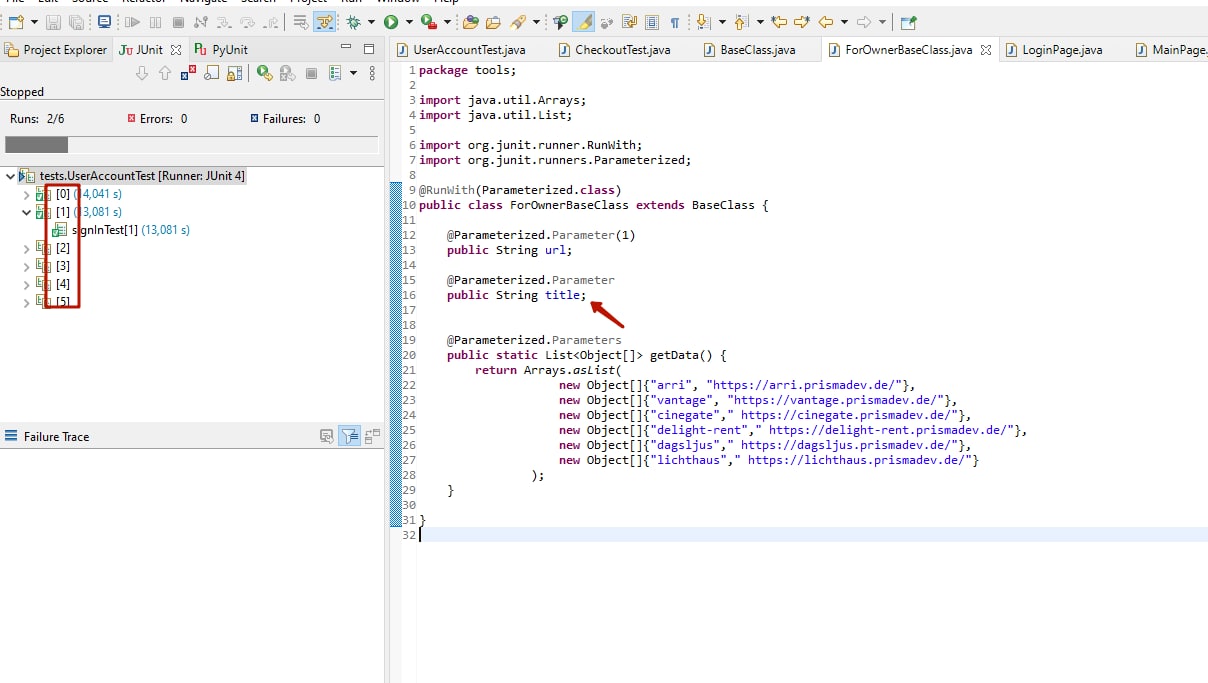This screenshot has height=683, width=1208.
Task: Open the Terminal console icon
Action: 104,22
